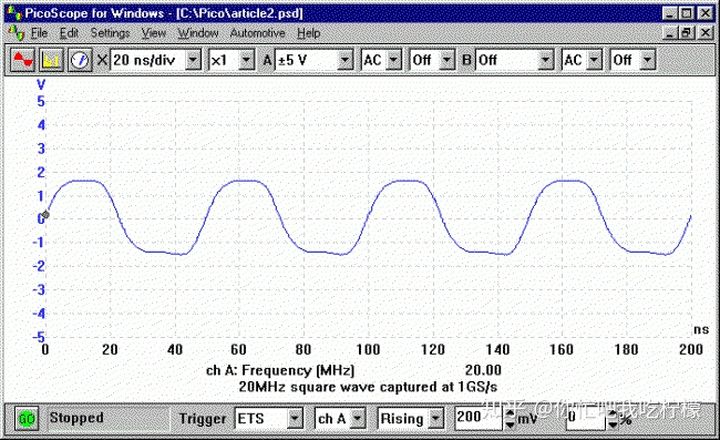720x440 pixels.
Task: Close the article2.psd document window
Action: [706, 33]
